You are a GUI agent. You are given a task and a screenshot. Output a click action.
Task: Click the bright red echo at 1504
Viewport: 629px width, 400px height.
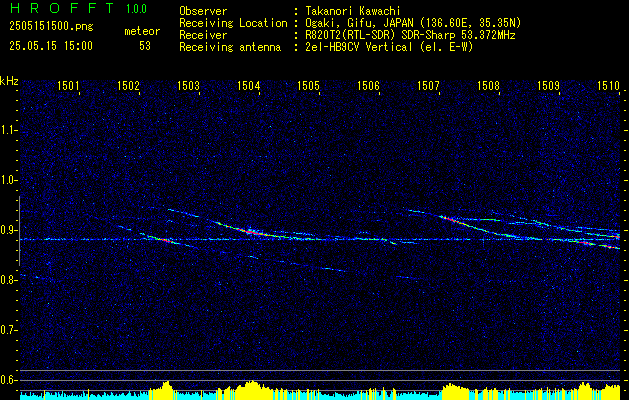[x=254, y=232]
